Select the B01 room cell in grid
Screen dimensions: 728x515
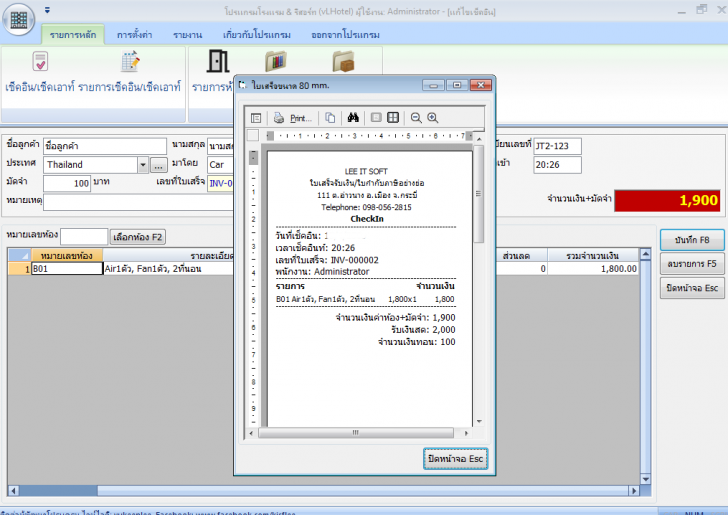click(x=67, y=269)
